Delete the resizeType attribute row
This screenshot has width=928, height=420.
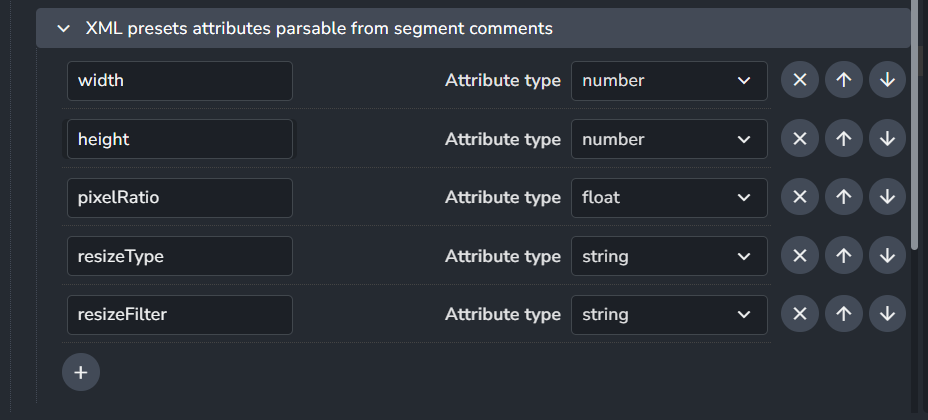(800, 256)
